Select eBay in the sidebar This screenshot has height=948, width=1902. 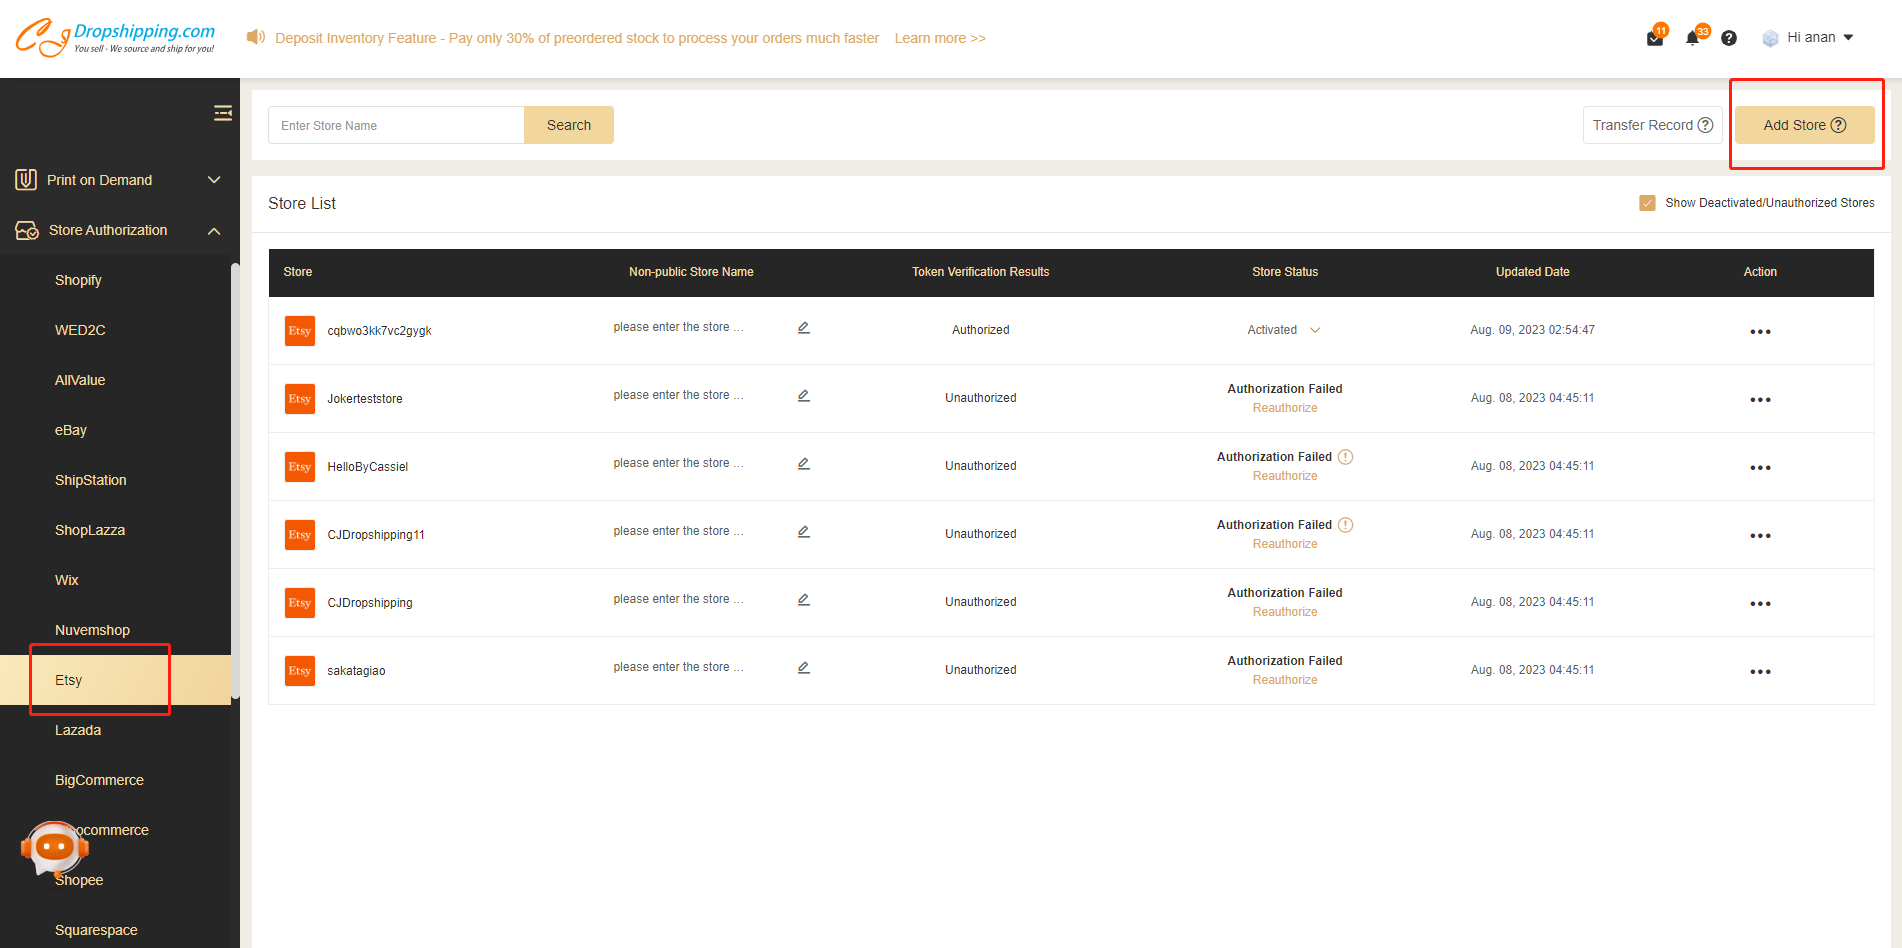[x=70, y=430]
